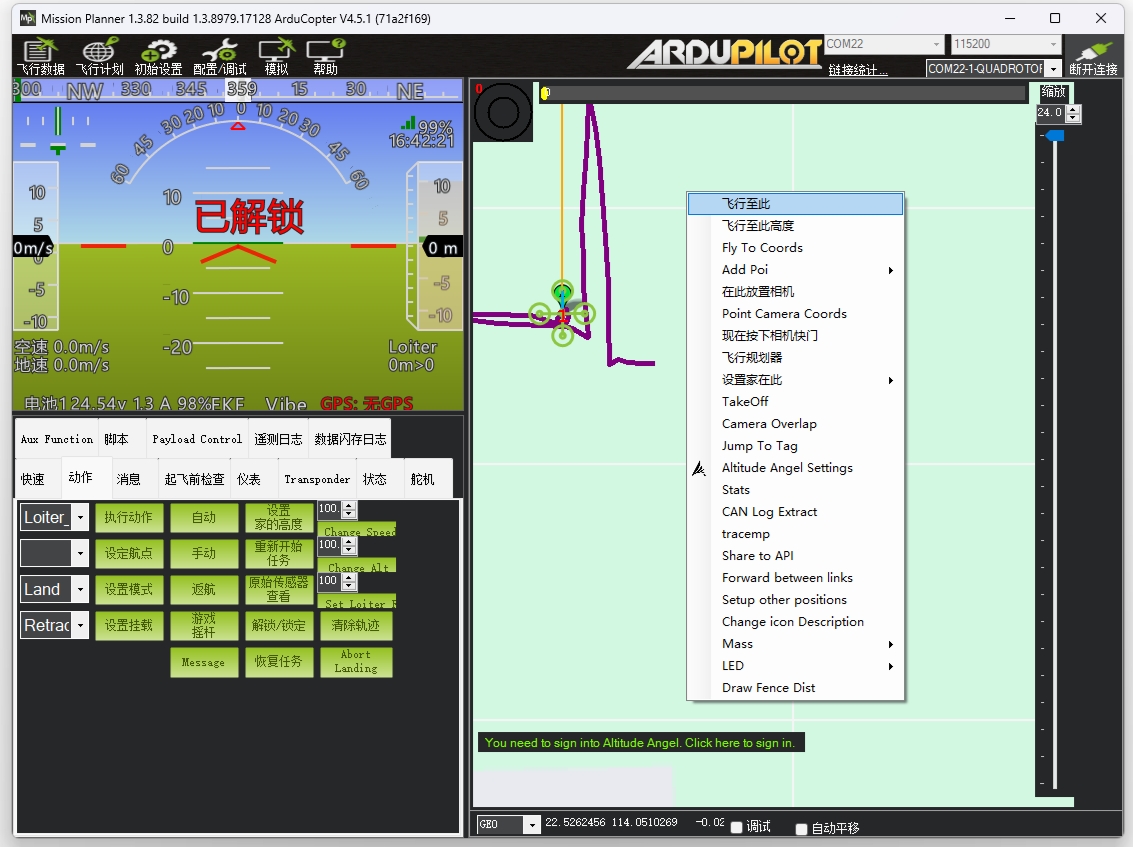
Task: Open the Retract mount dropdown
Action: [81, 625]
